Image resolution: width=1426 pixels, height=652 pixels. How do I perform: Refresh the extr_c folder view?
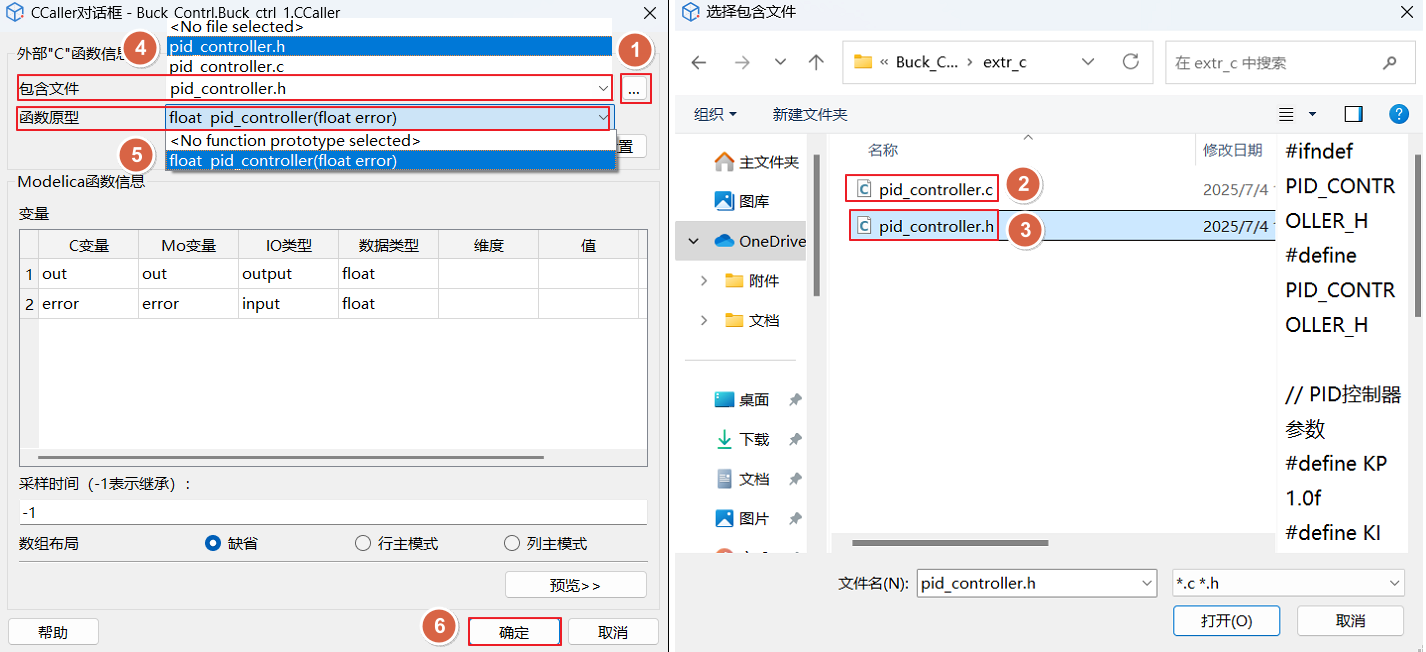click(1131, 62)
